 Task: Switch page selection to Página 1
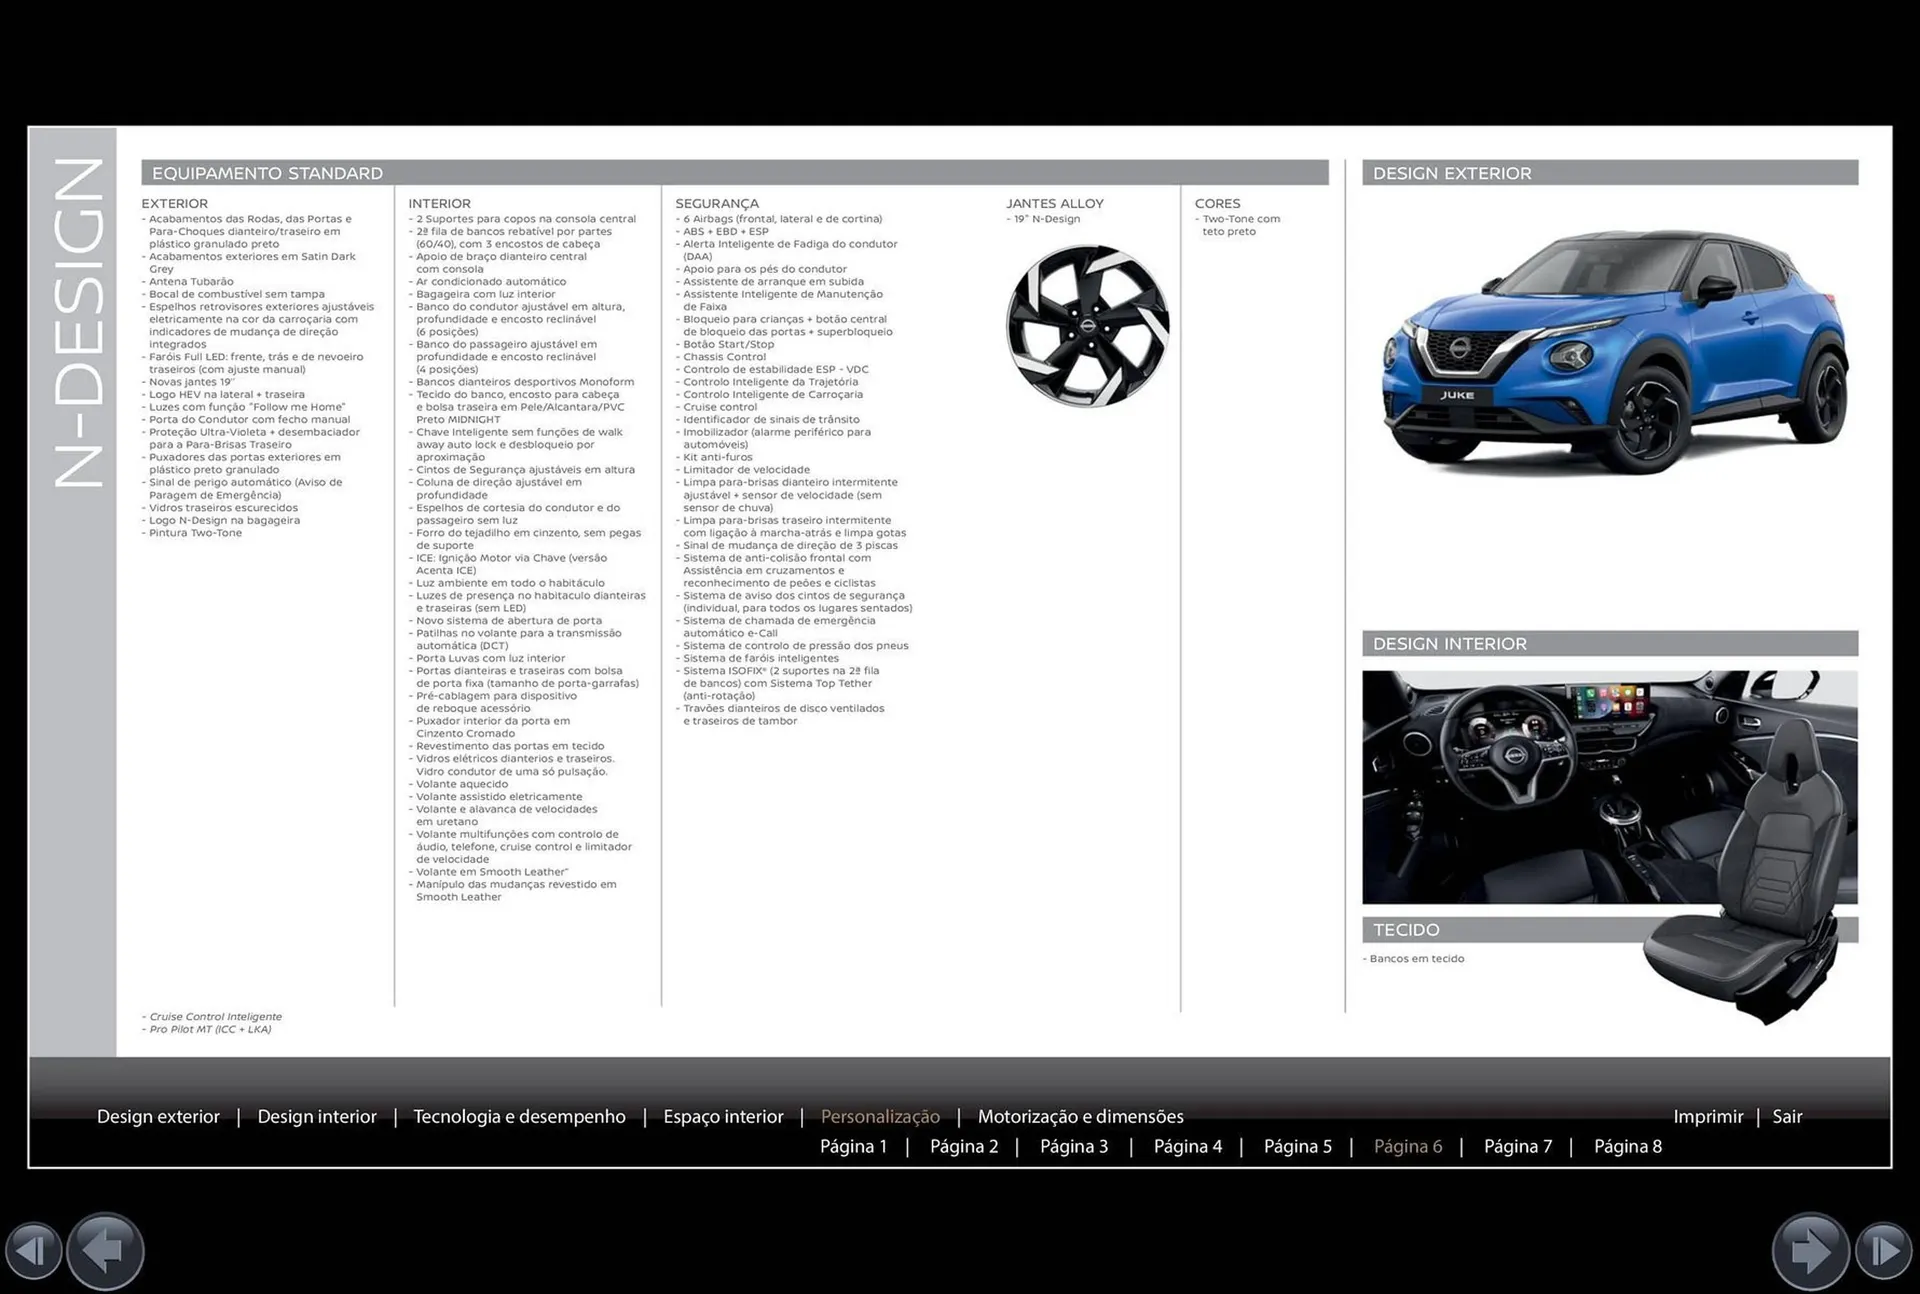(853, 1146)
